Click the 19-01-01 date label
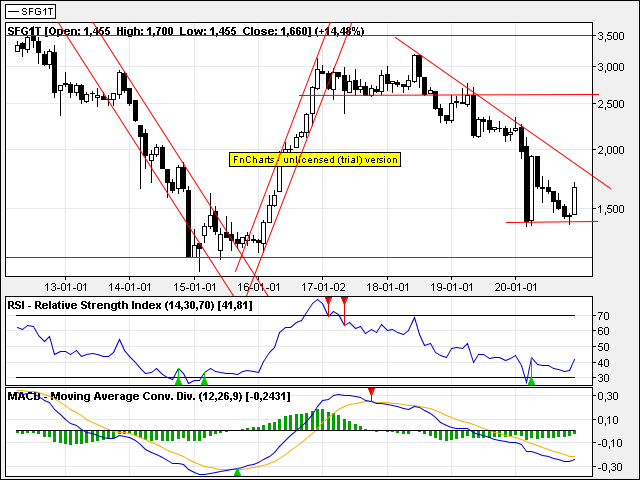 pyautogui.click(x=451, y=287)
